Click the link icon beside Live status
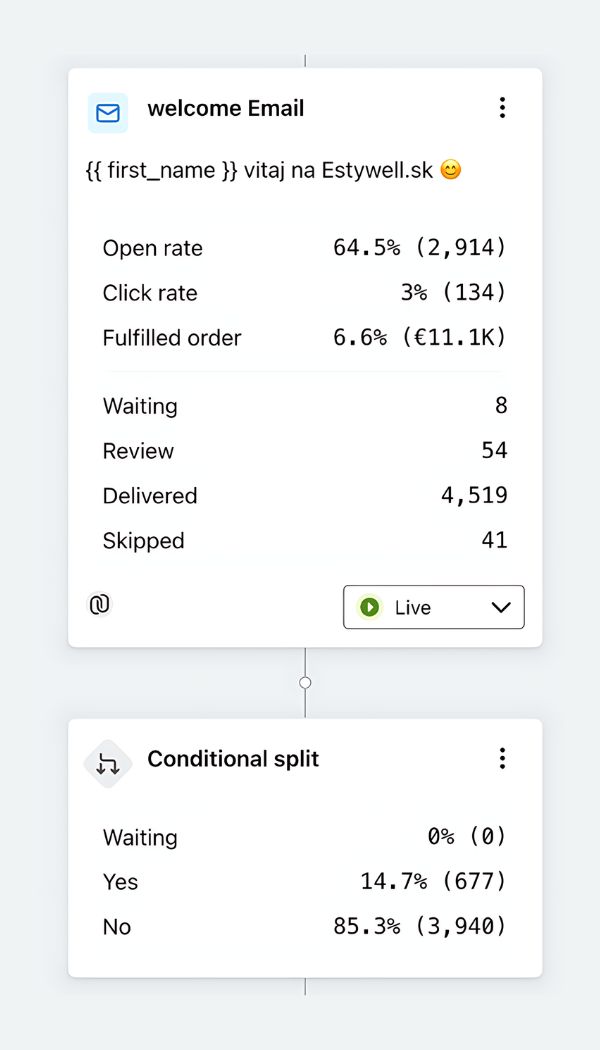This screenshot has height=1050, width=600. coord(100,604)
